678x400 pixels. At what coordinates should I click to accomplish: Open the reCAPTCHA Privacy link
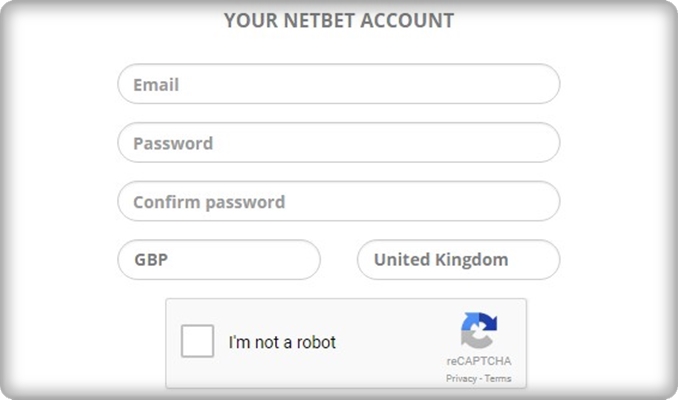click(461, 378)
